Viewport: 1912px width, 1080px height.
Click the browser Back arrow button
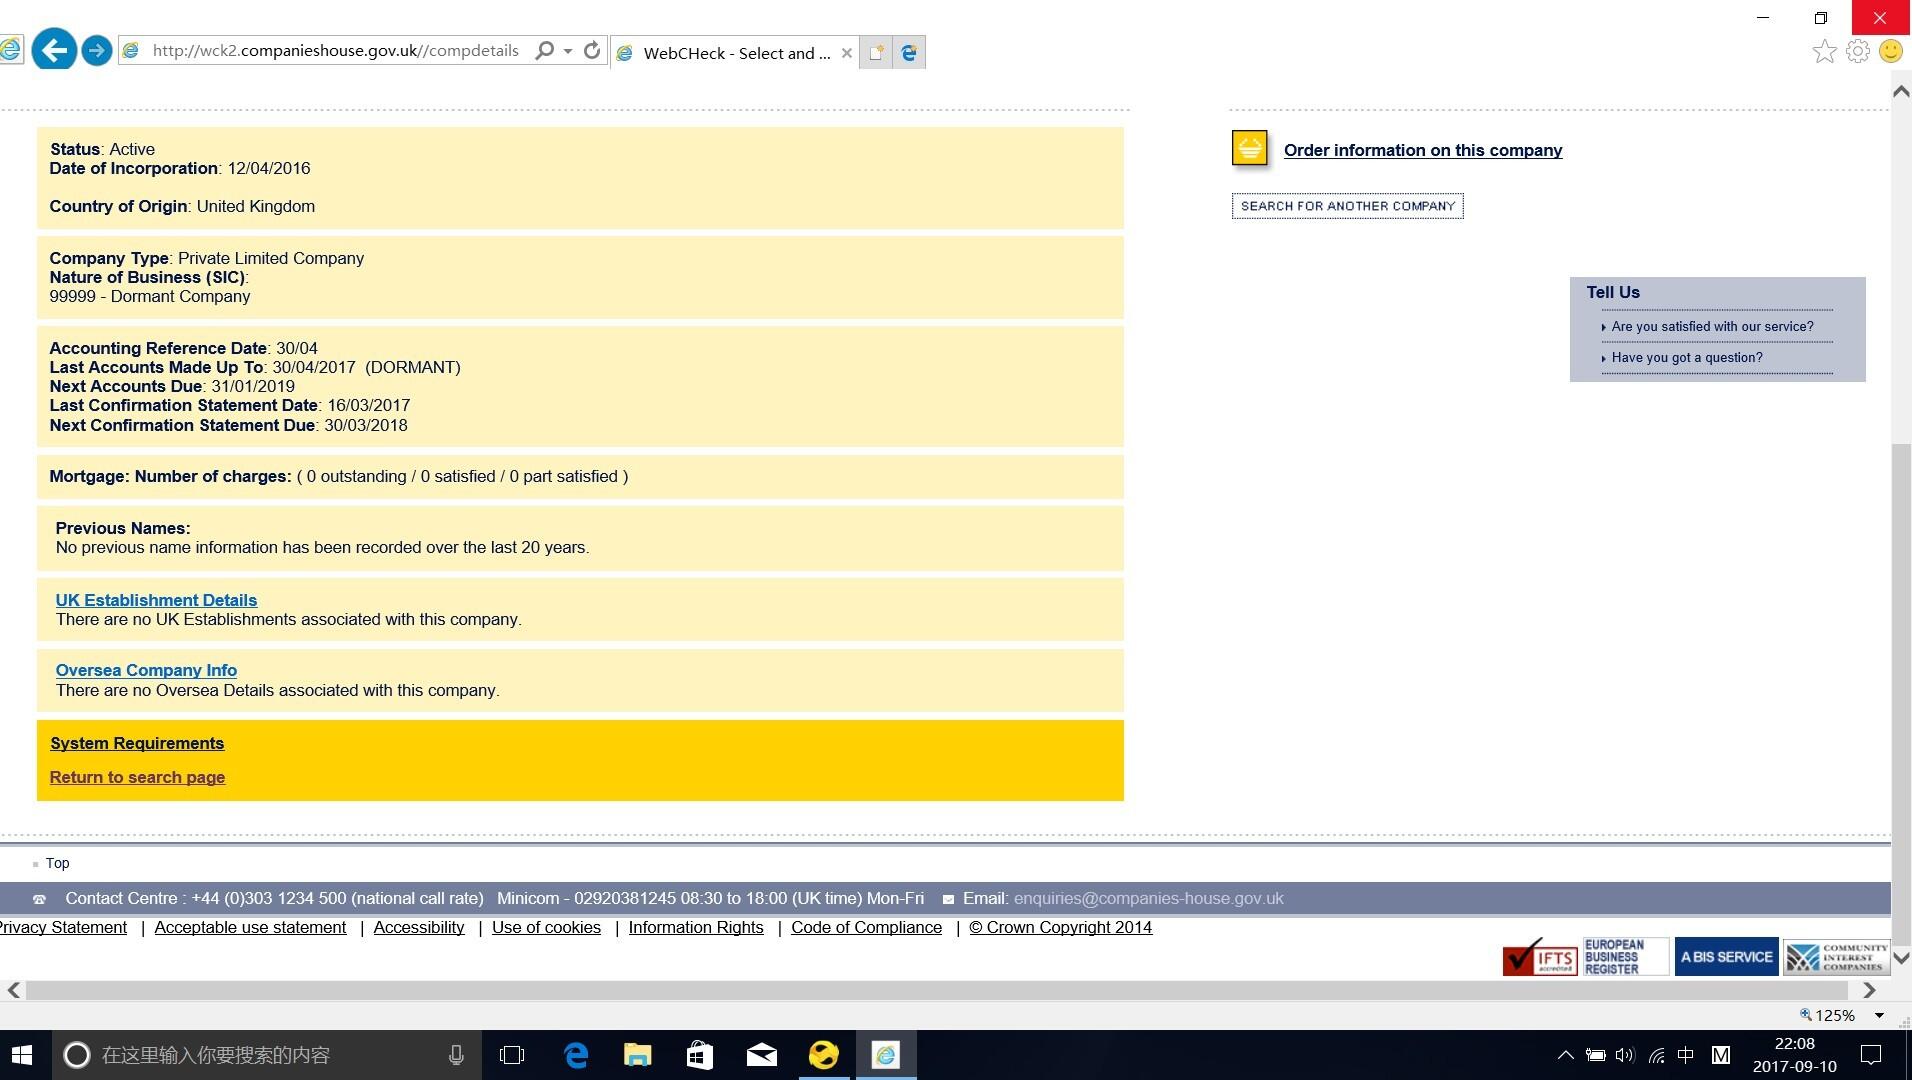54,50
